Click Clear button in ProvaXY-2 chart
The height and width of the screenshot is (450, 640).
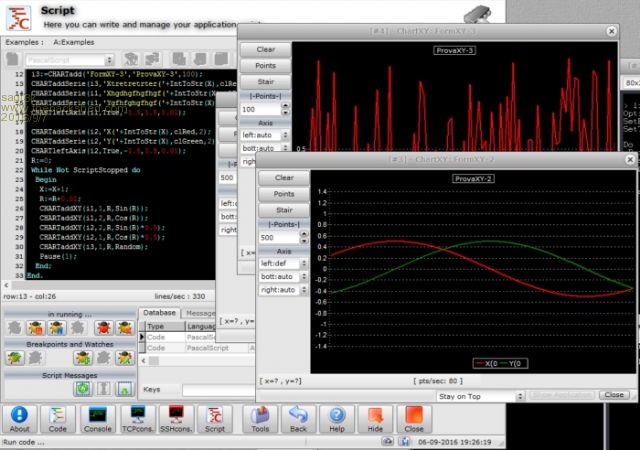point(284,178)
